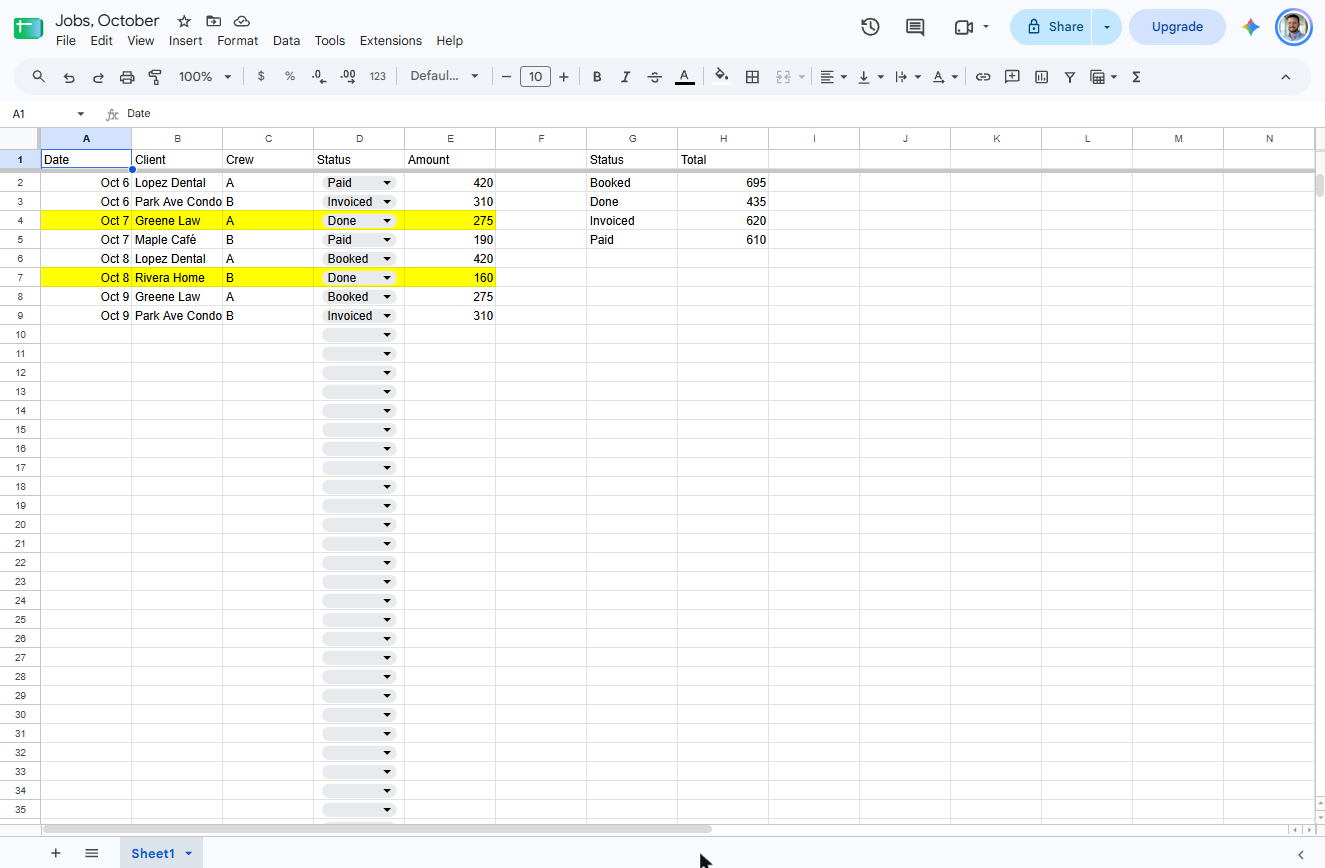Screen dimensions: 1325x868
Task: Apply italic formatting
Action: 626,77
